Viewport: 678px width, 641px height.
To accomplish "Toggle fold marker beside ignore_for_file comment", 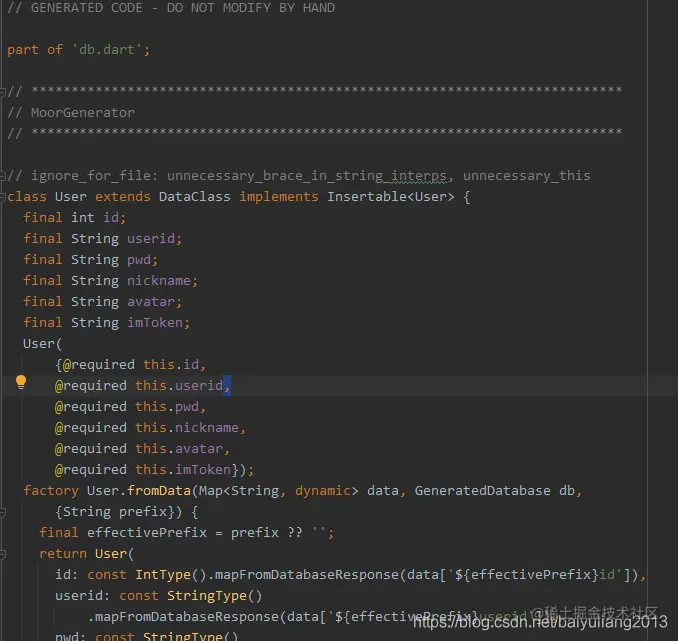I will (x=3, y=176).
